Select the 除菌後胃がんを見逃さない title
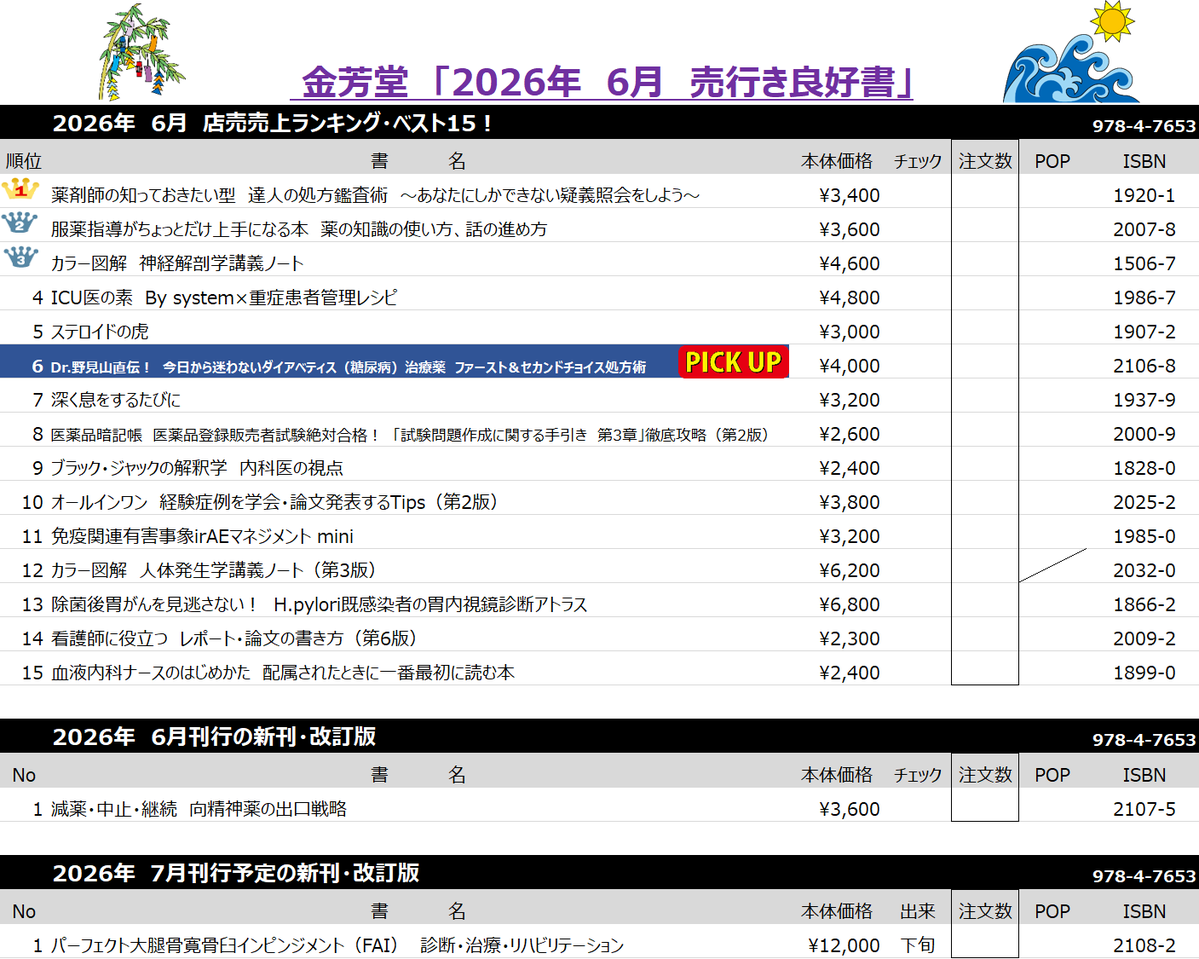This screenshot has height=959, width=1199. coord(319,604)
